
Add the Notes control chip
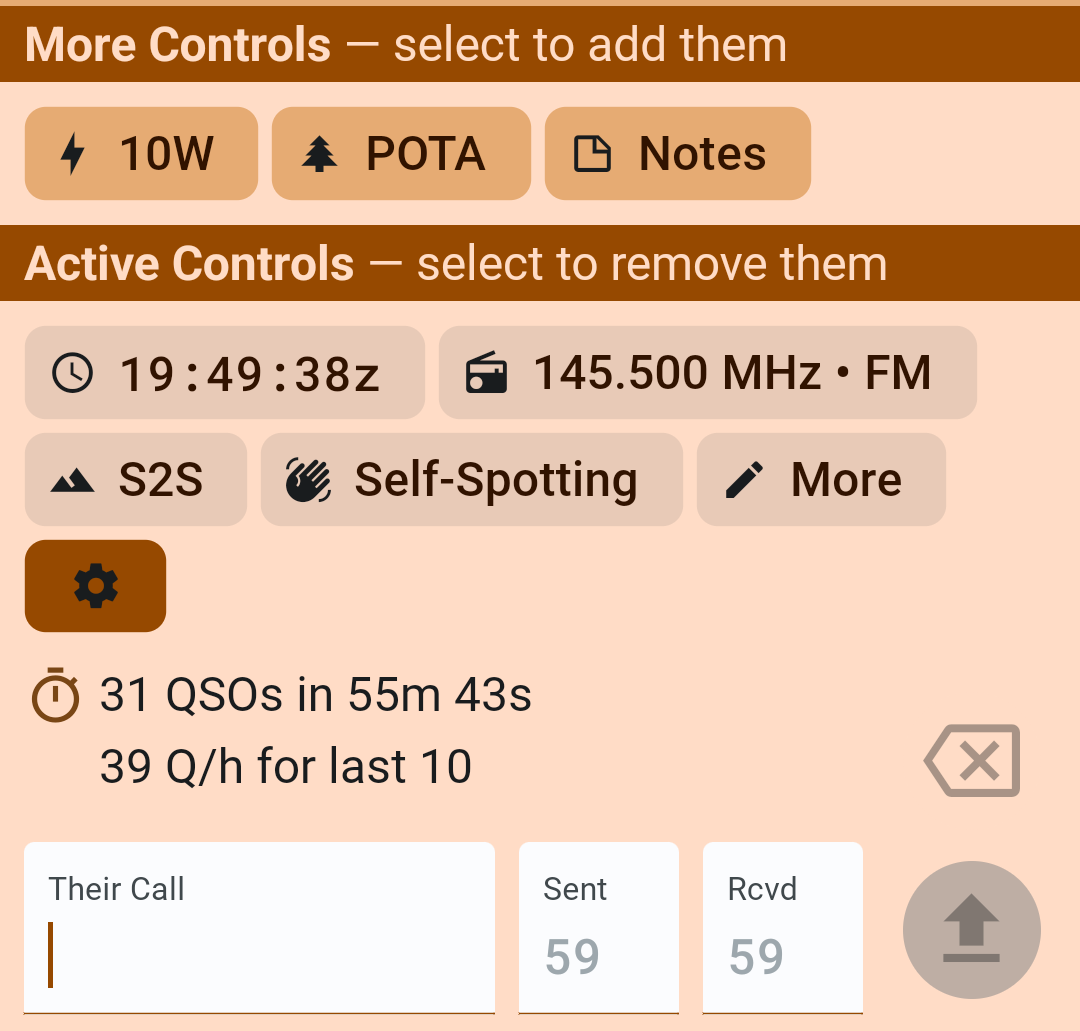pyautogui.click(x=677, y=154)
